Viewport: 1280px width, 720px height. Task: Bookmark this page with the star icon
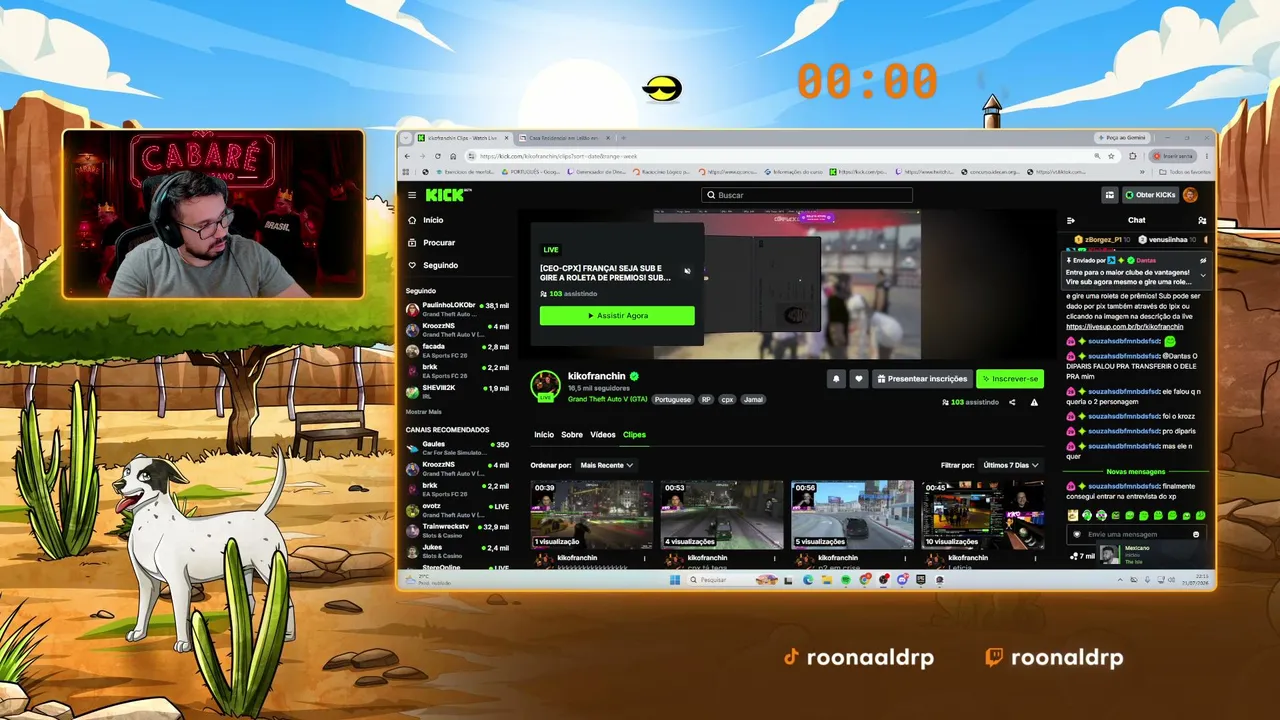pos(1111,156)
